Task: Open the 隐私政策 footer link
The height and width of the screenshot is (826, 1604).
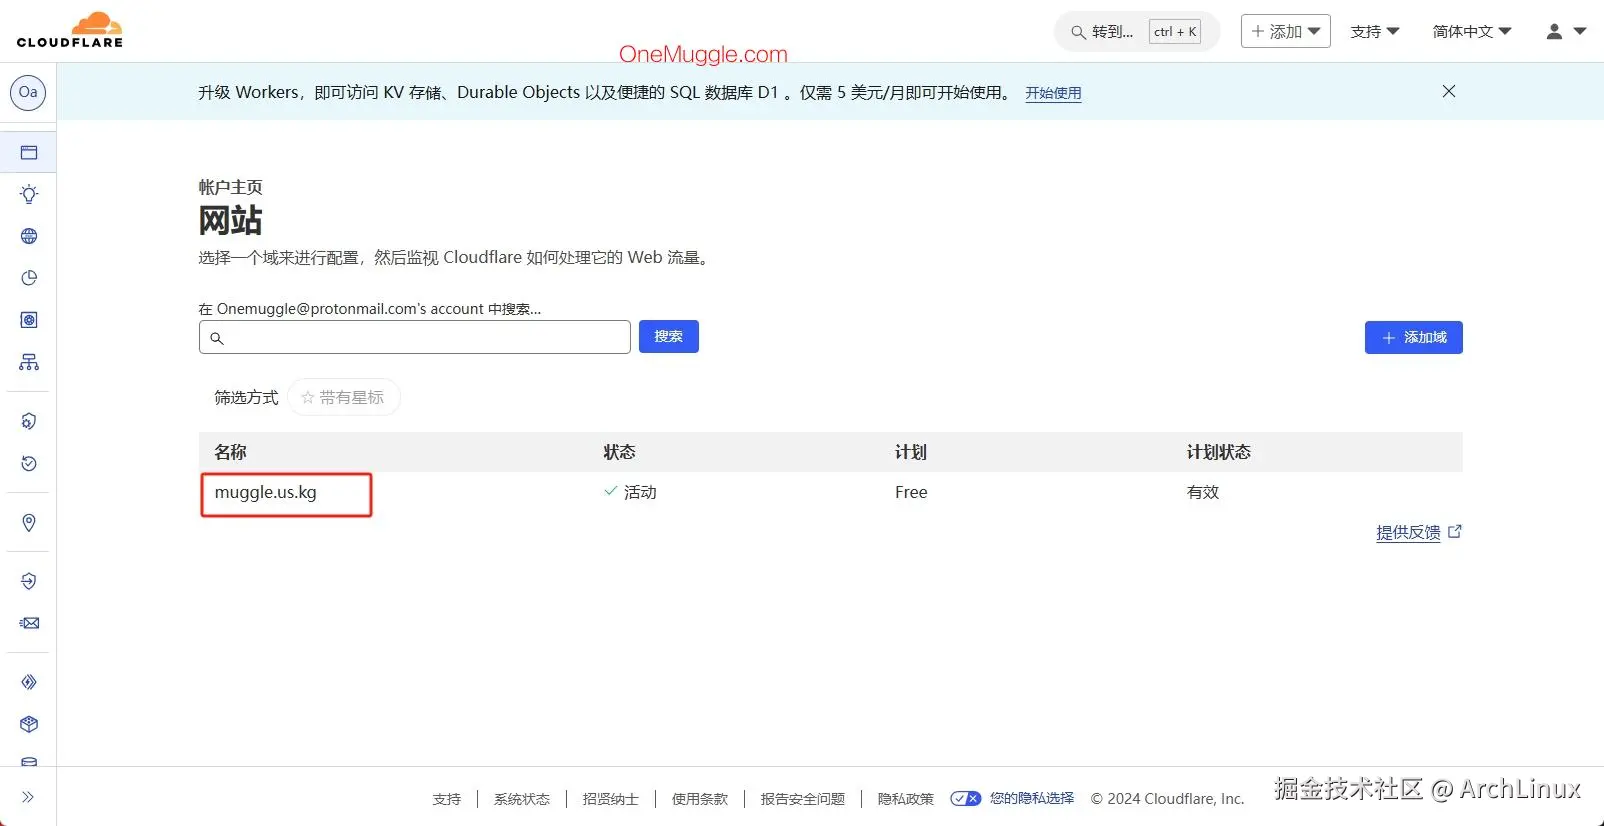Action: [x=906, y=799]
